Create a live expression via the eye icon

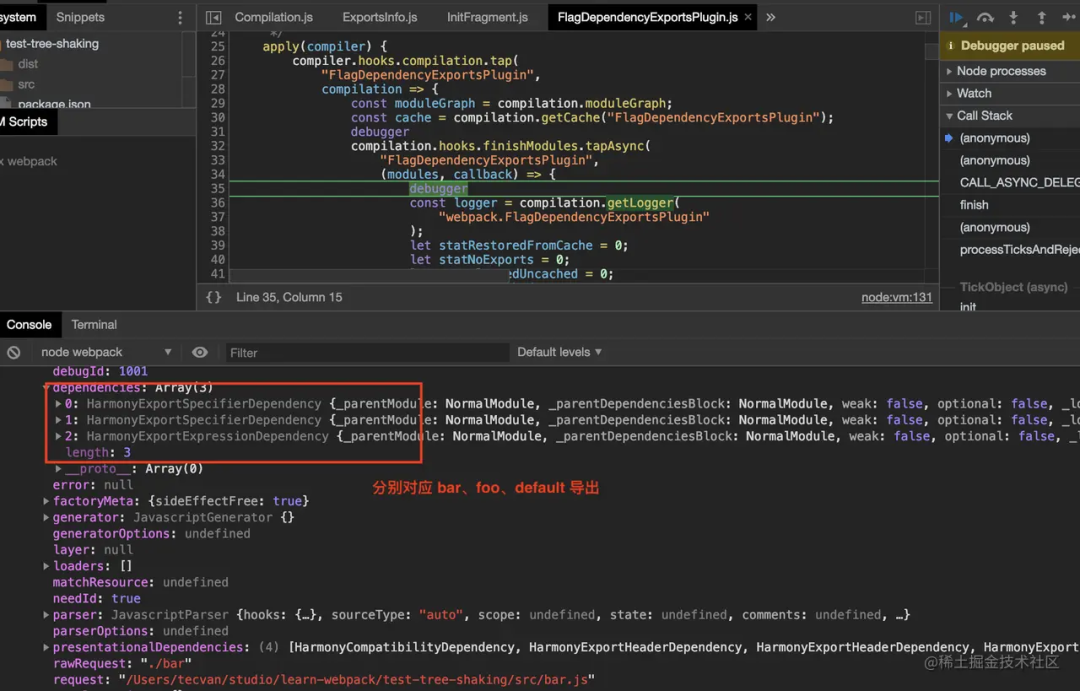[199, 351]
